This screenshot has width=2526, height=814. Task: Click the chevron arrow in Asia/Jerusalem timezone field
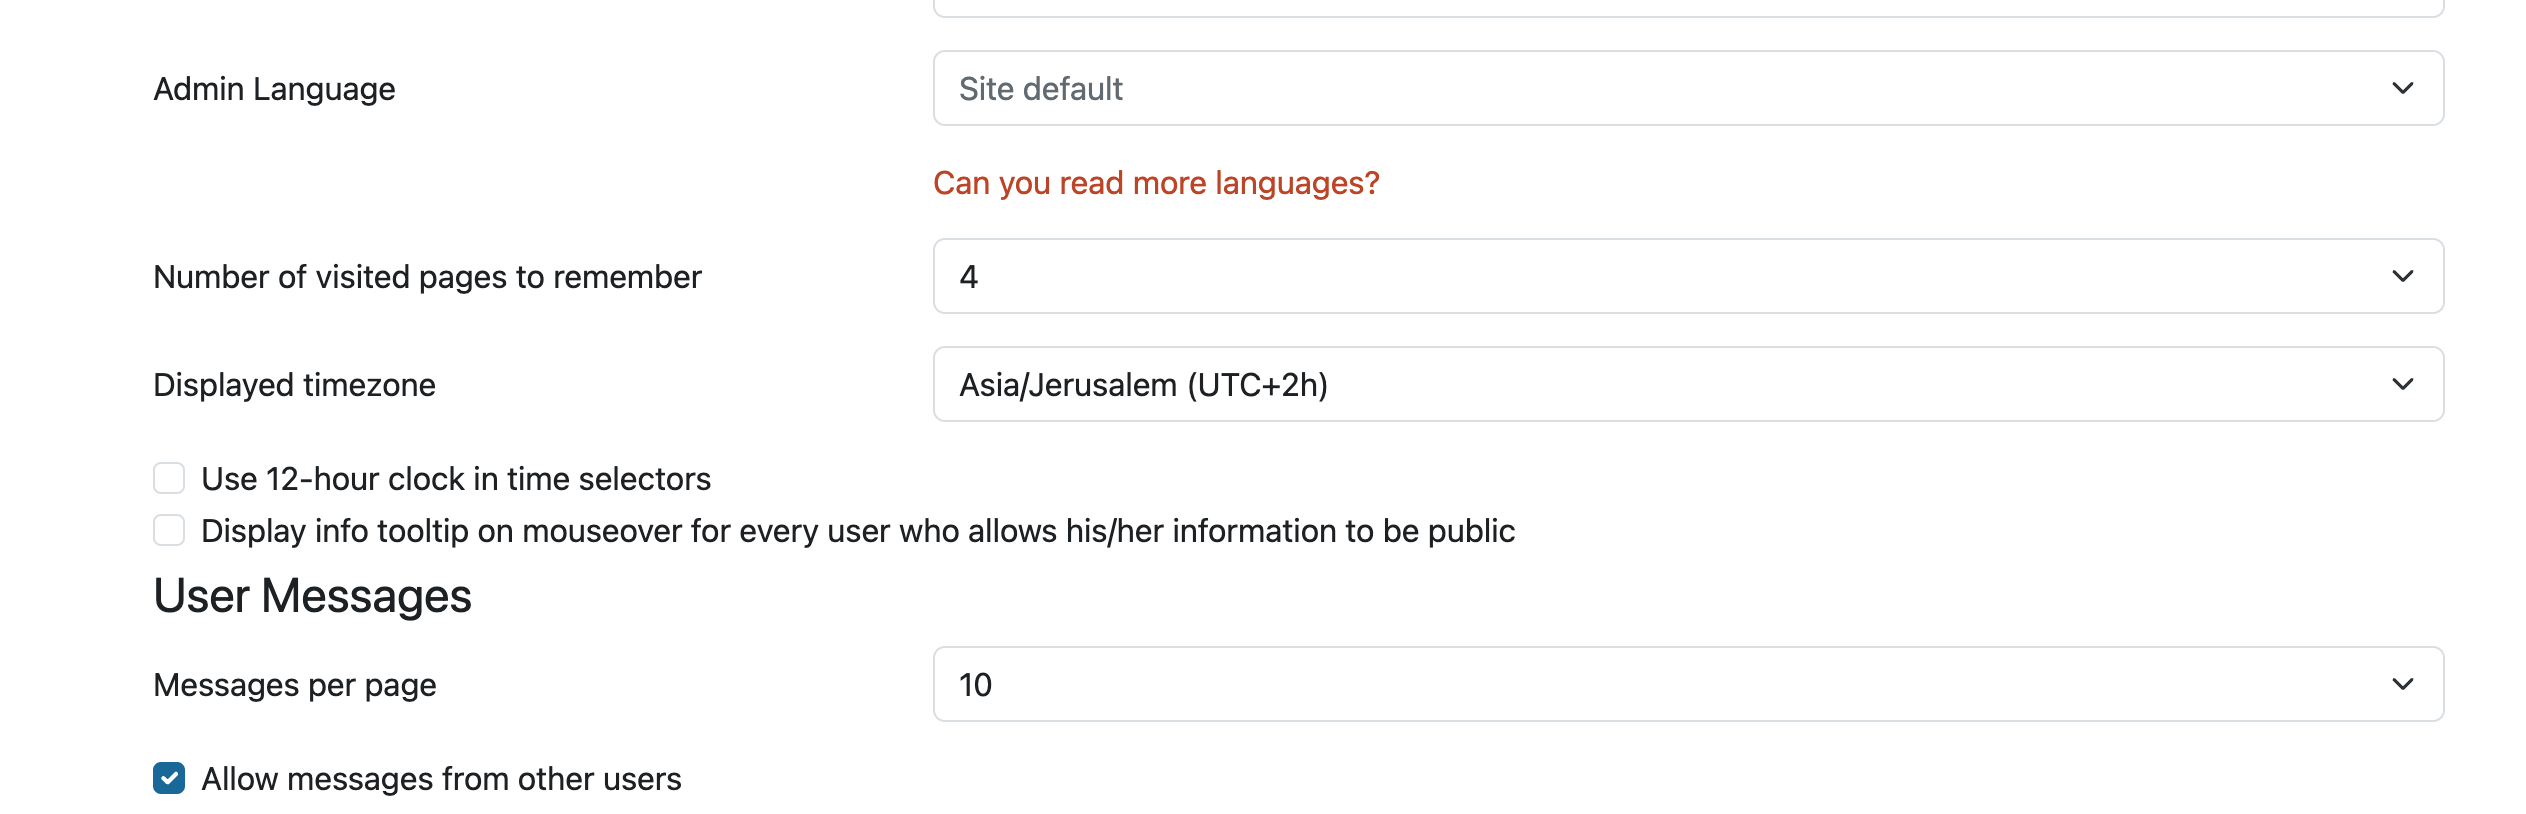(x=2402, y=384)
